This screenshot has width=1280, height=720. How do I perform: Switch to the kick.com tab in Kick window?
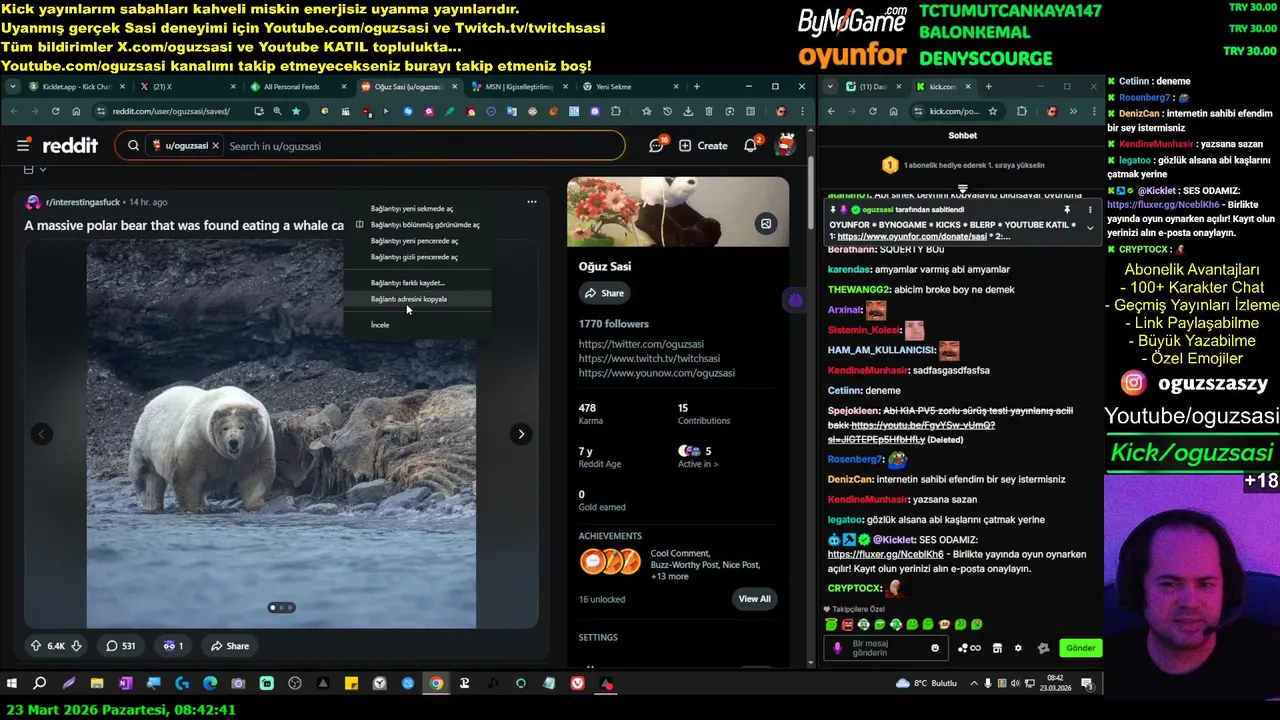[943, 87]
